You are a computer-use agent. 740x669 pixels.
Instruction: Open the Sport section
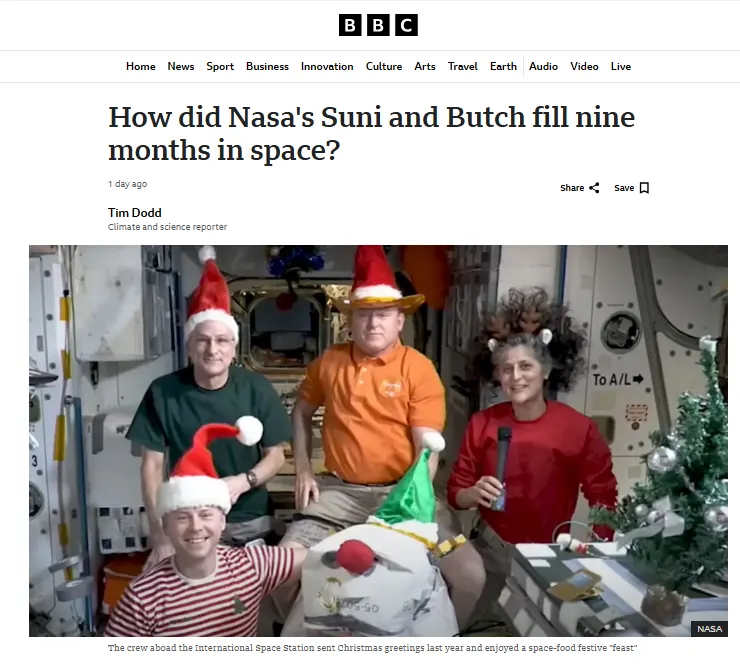click(x=220, y=67)
